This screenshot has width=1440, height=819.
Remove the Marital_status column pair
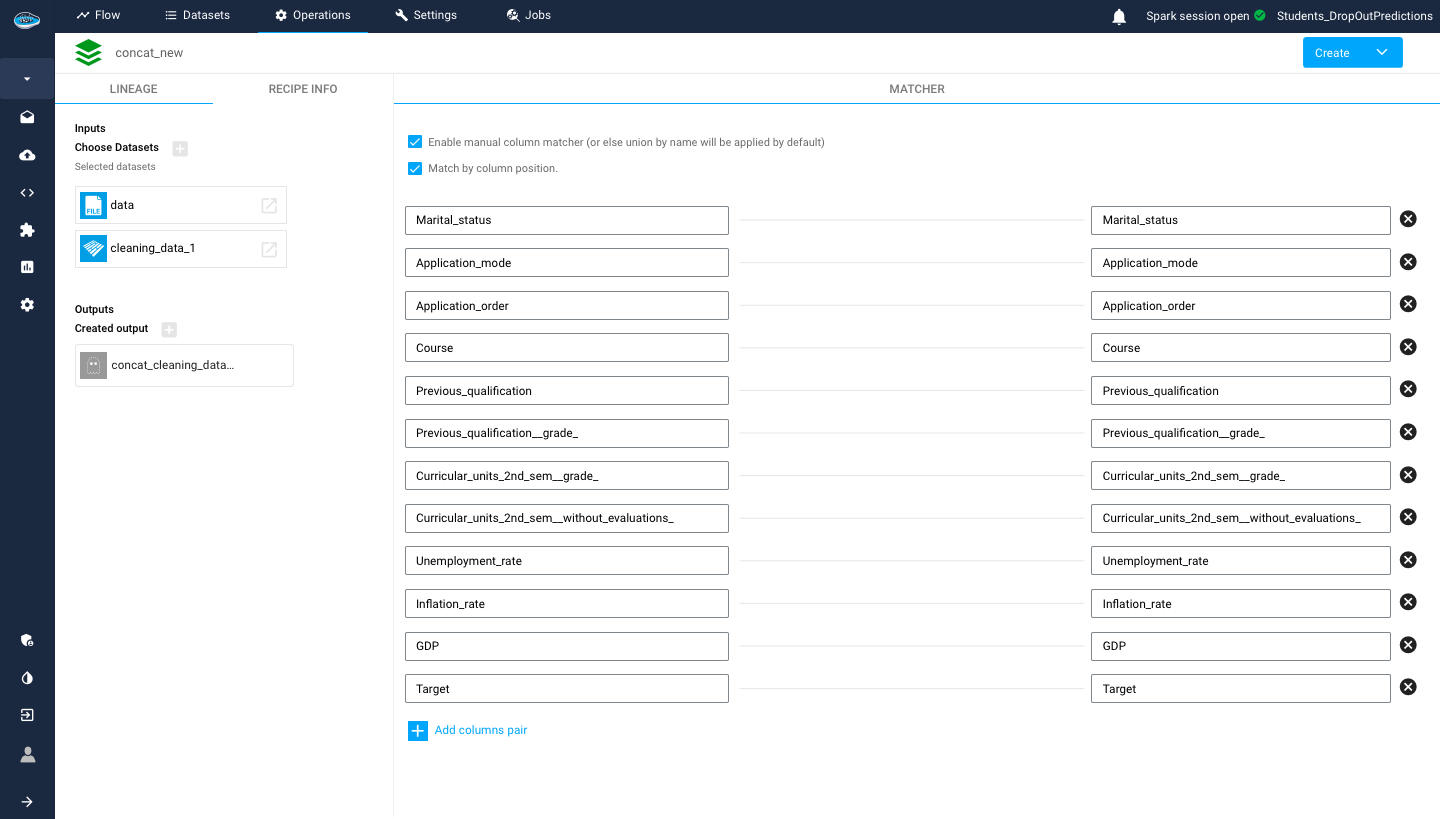coord(1408,219)
